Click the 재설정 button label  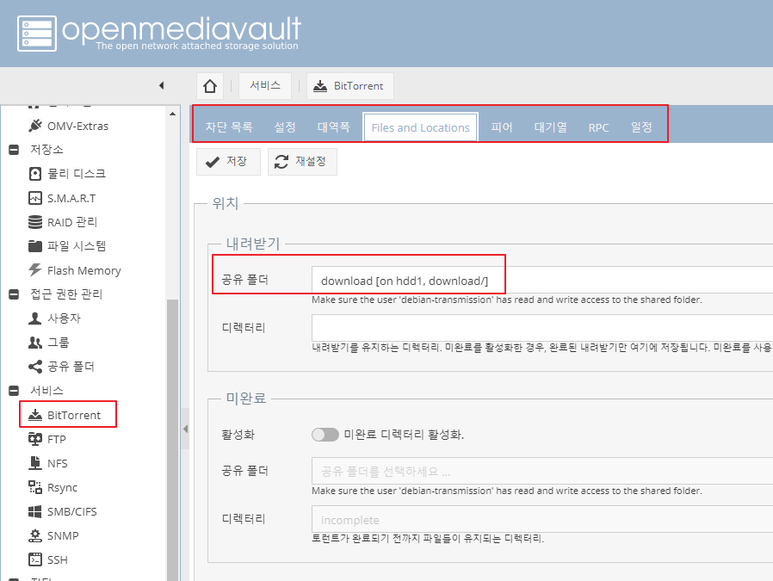(x=311, y=161)
